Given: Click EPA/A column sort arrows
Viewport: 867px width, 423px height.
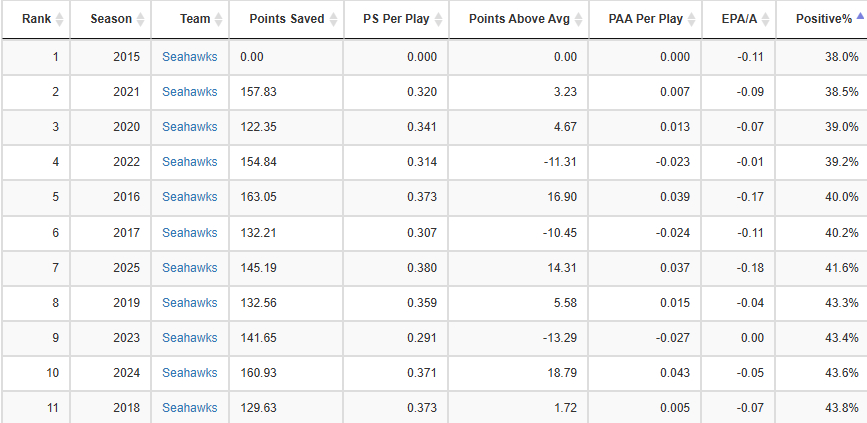Looking at the screenshot, I should 771,19.
